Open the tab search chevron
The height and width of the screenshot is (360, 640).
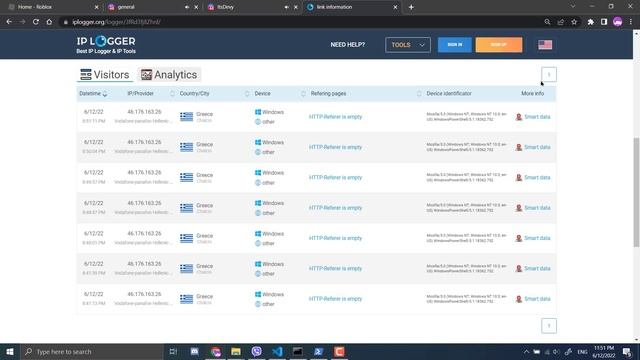573,7
